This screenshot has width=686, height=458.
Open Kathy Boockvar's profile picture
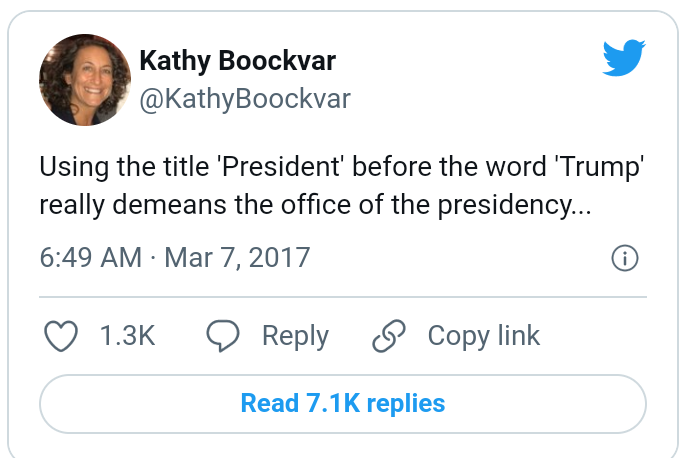coord(85,79)
